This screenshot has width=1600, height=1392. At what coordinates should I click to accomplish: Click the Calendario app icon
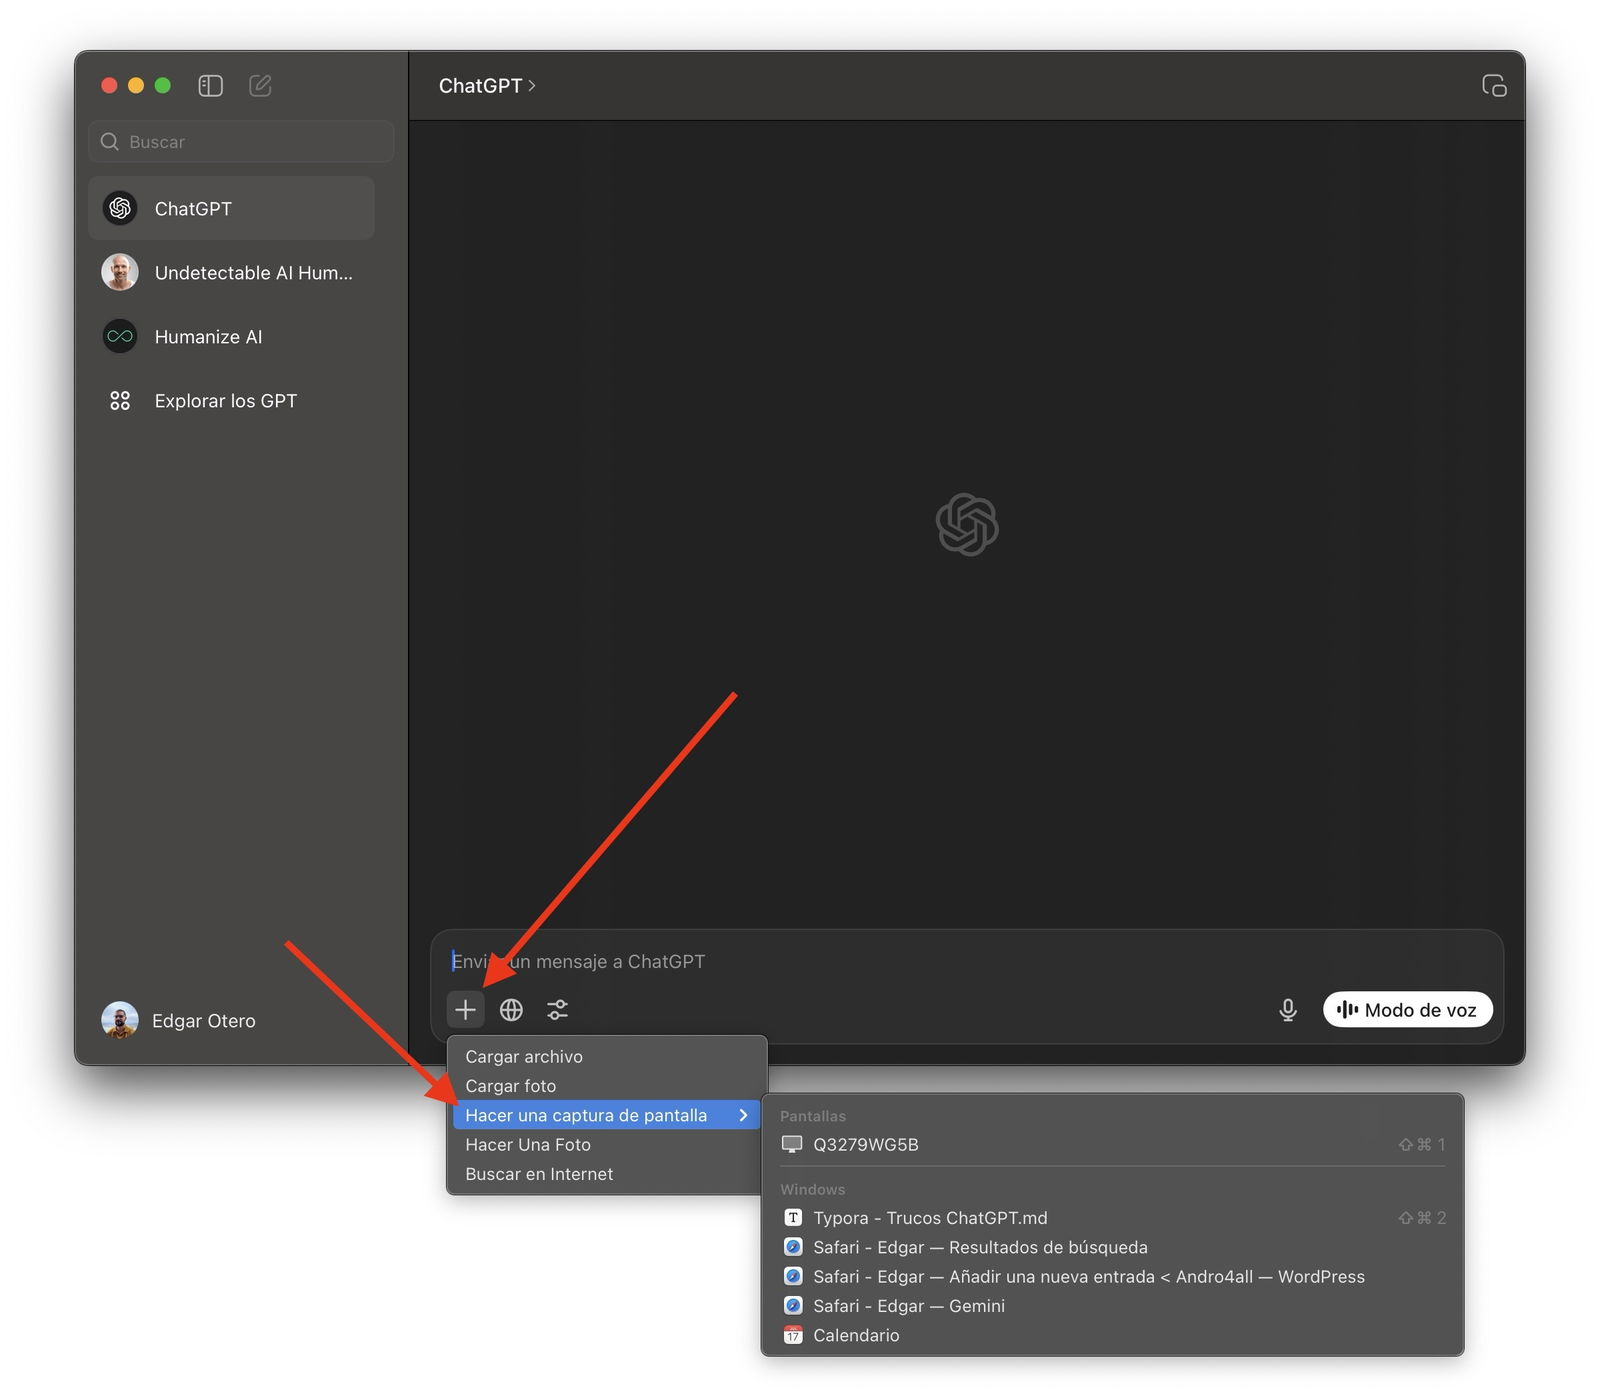click(793, 1335)
